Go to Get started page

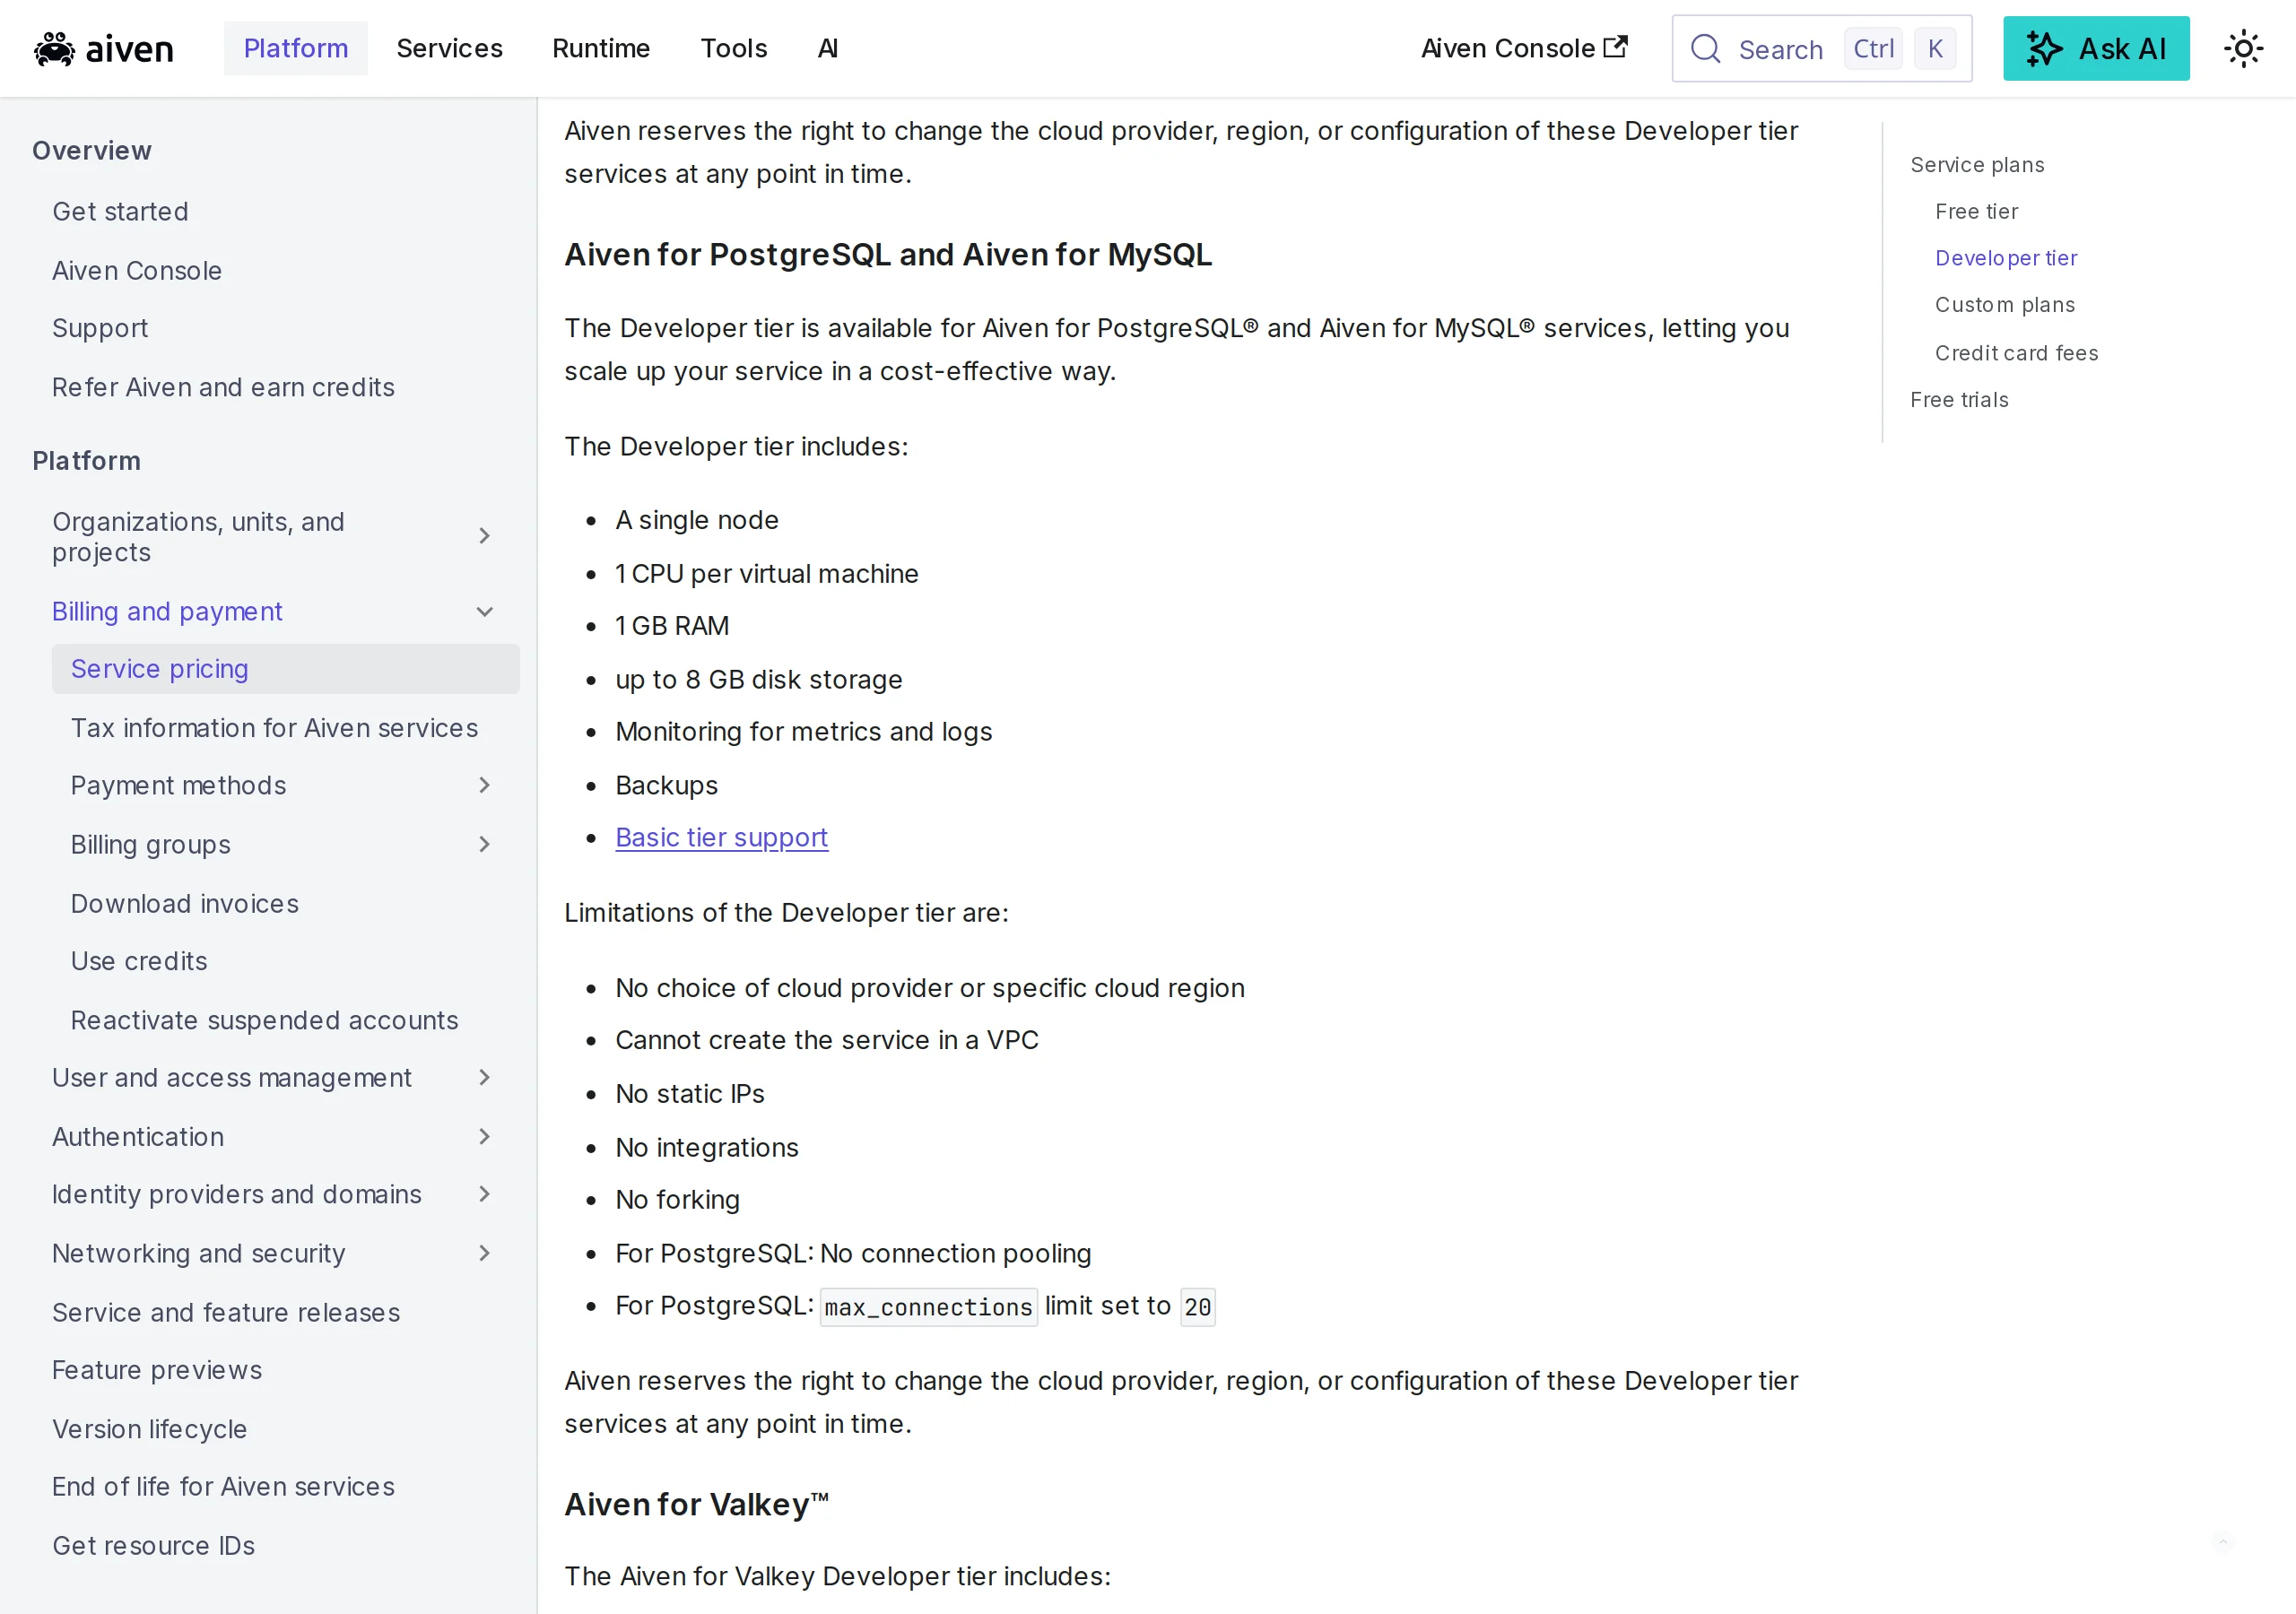click(x=120, y=212)
